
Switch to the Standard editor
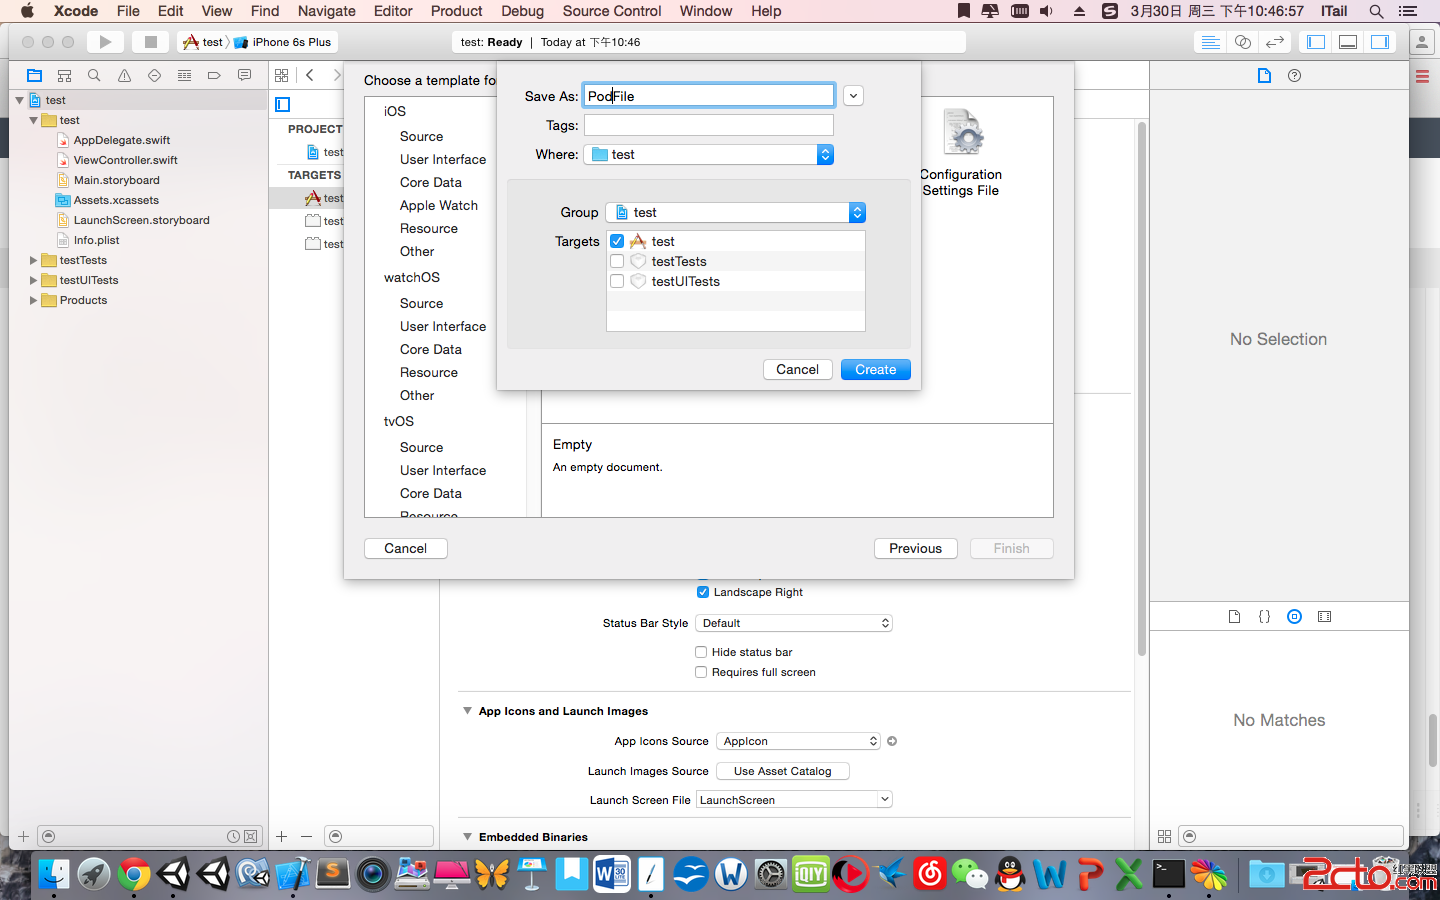coord(1210,42)
